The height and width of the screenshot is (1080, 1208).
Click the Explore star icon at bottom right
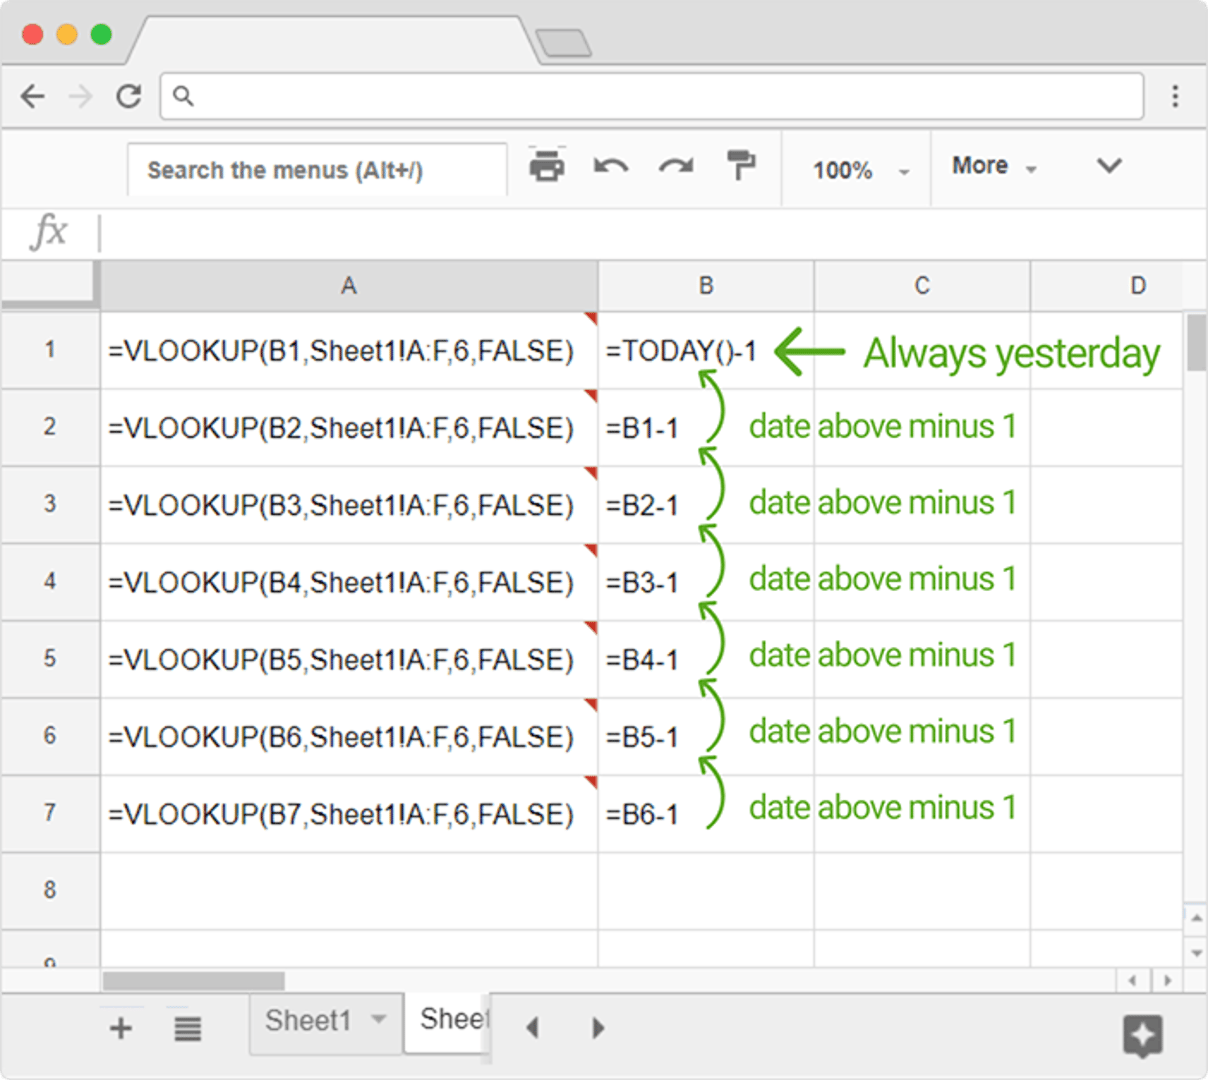pos(1142,1034)
